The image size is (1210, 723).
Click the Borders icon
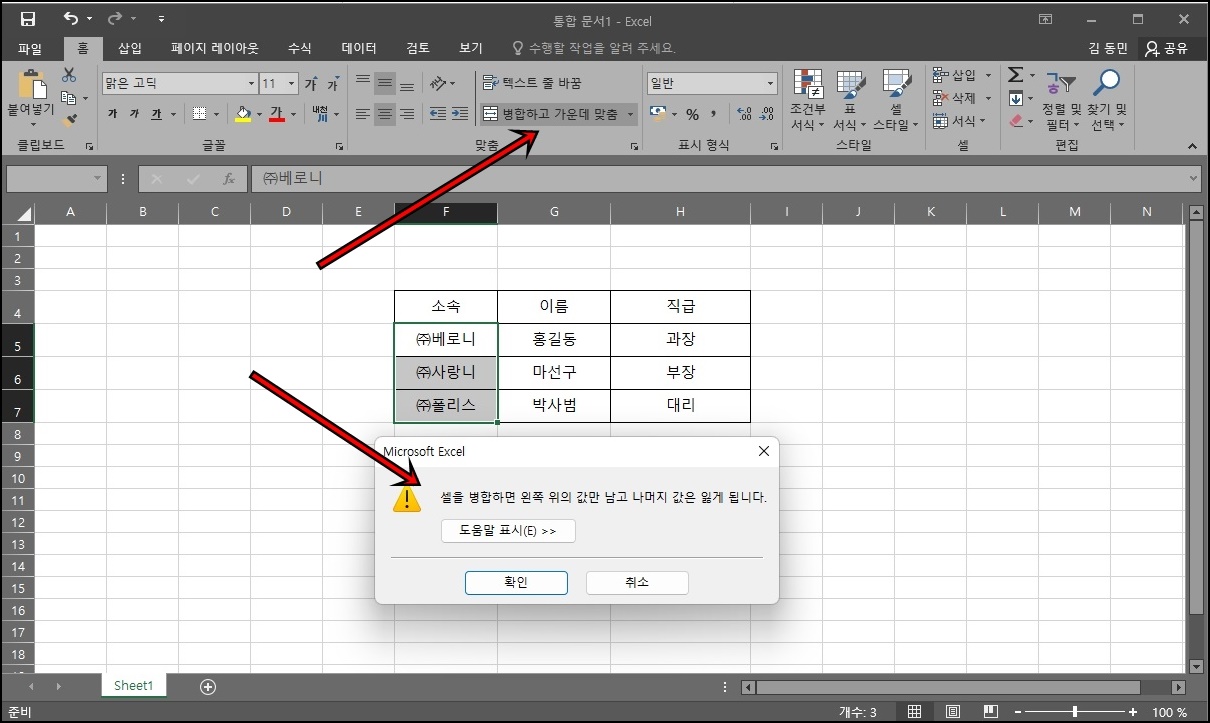pos(199,114)
